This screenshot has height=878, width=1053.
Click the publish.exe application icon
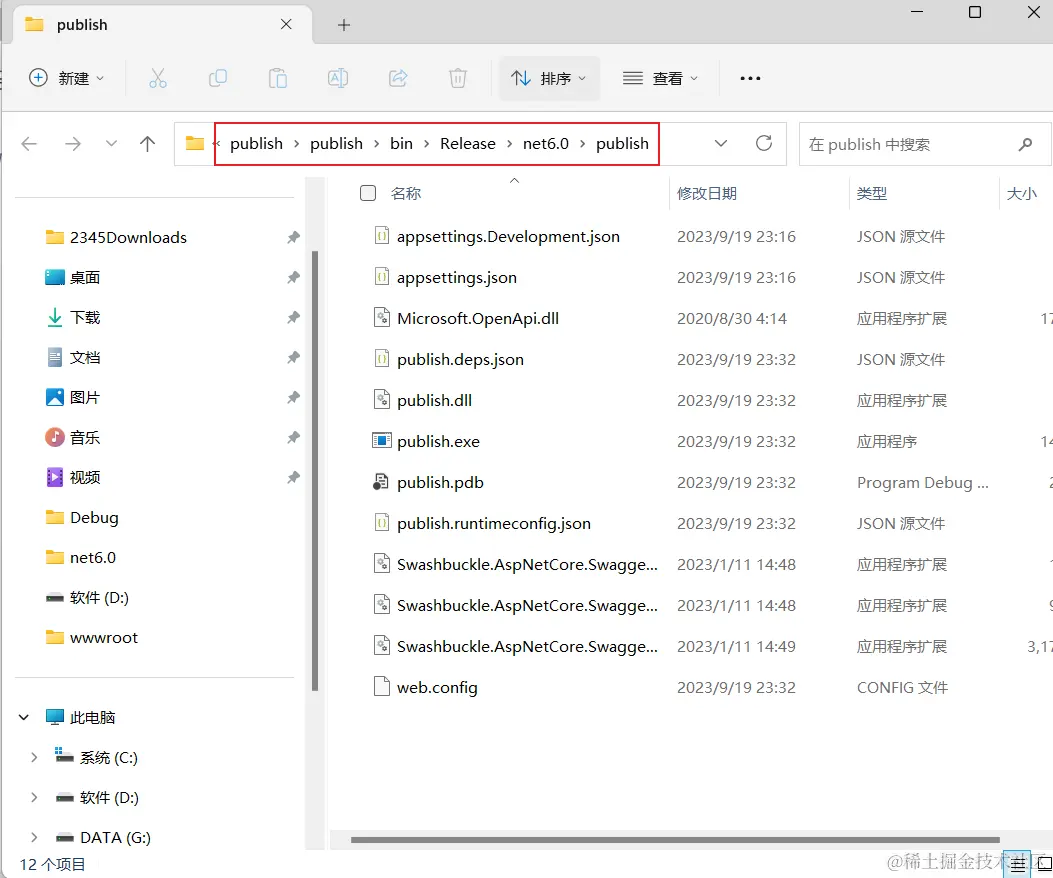point(381,441)
